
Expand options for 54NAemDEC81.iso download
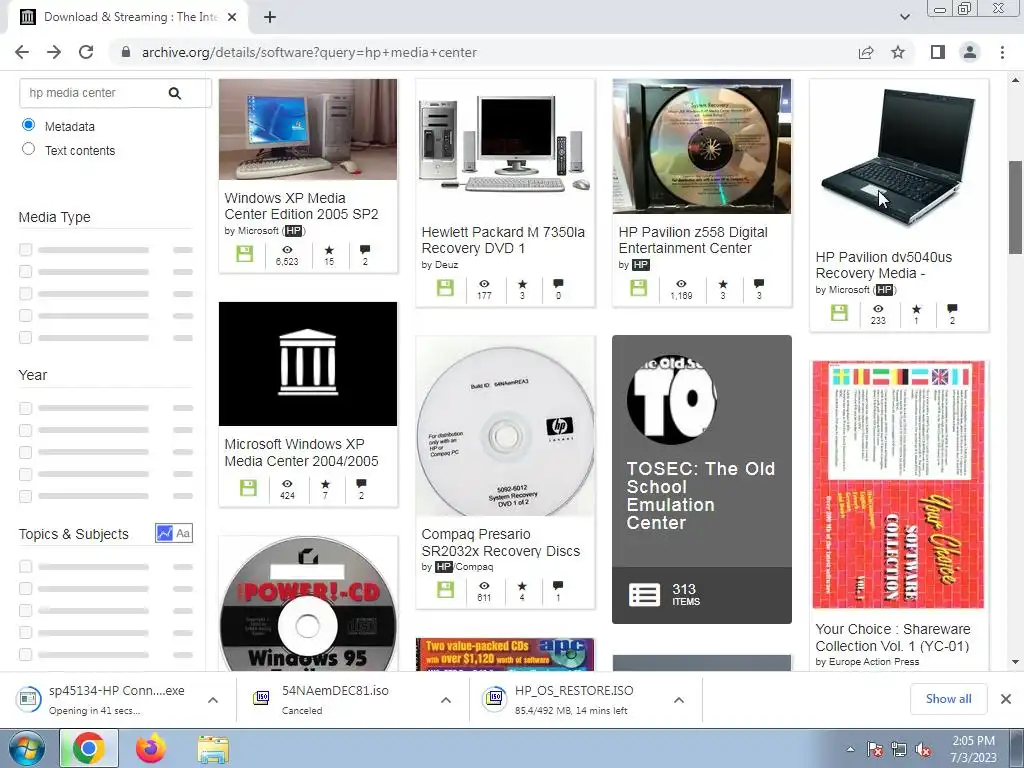[446, 699]
